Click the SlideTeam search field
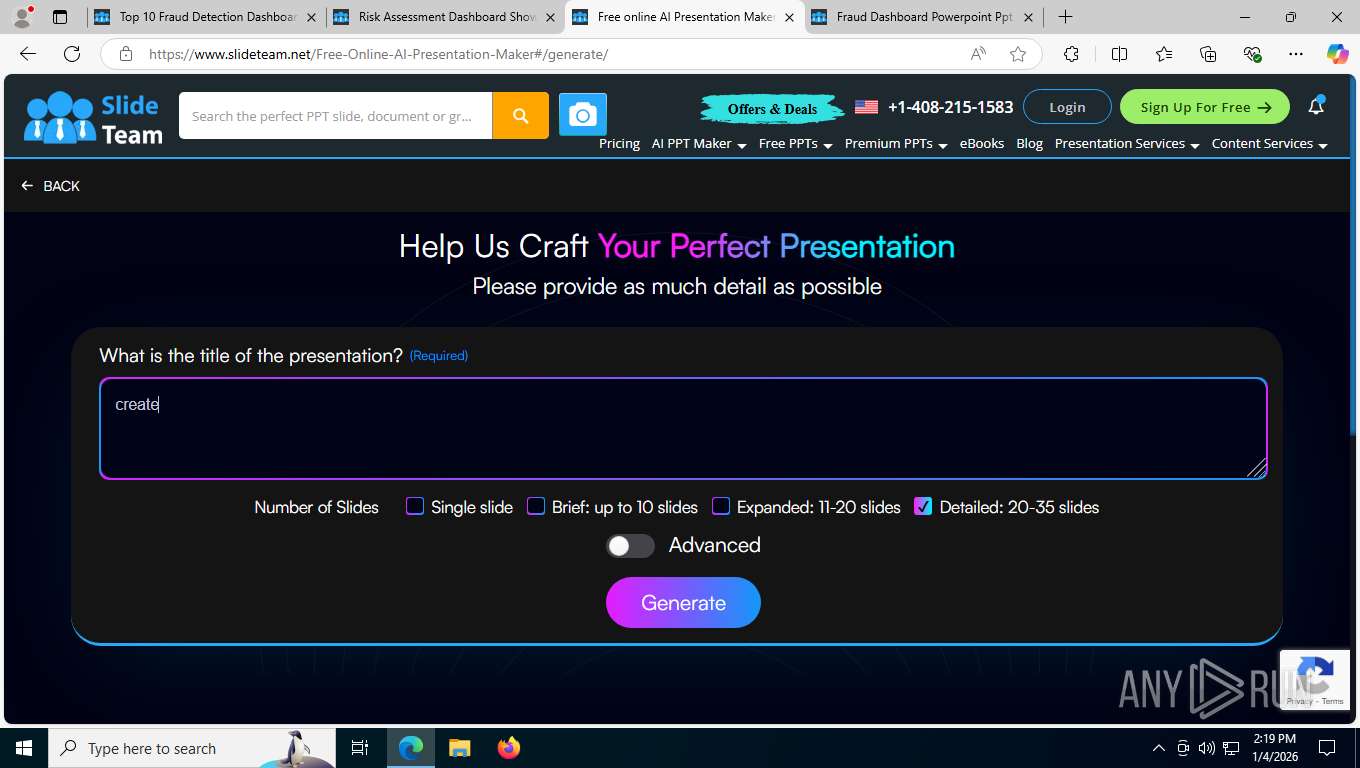The image size is (1360, 768). click(x=335, y=116)
